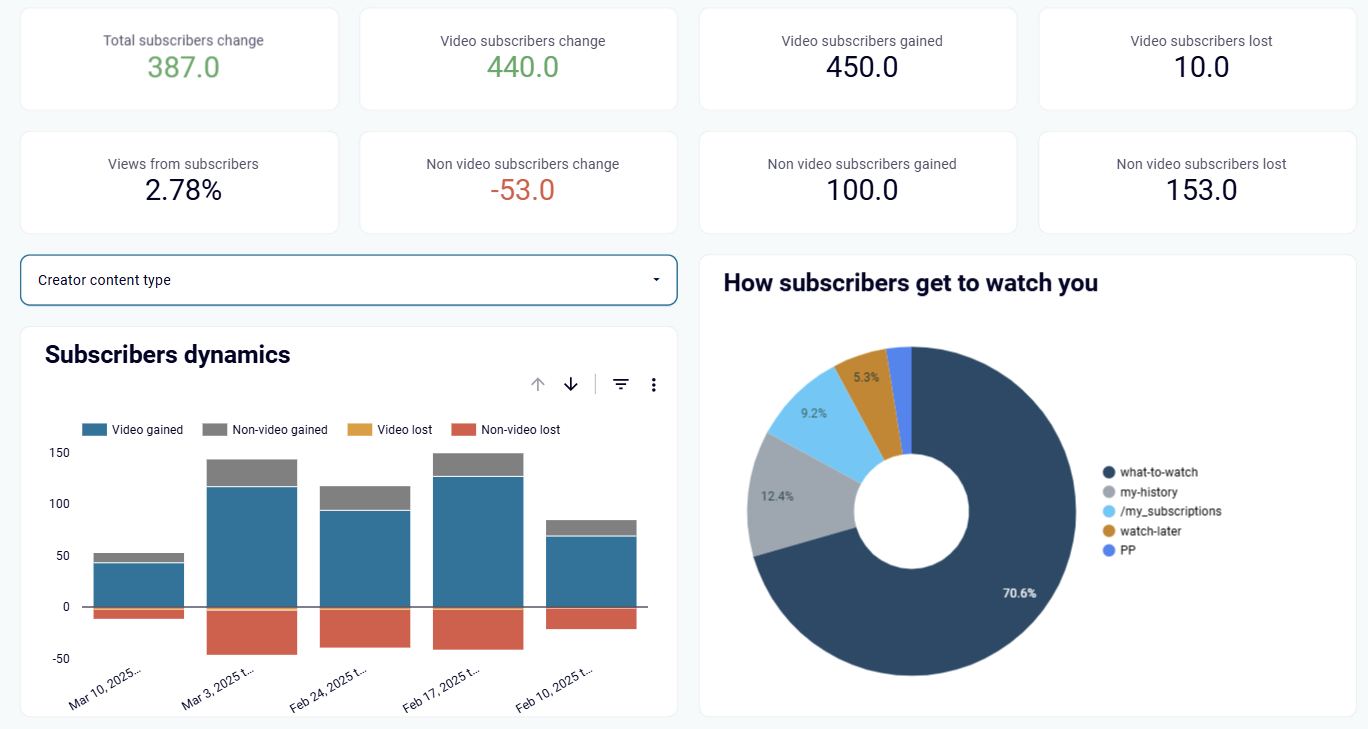Image resolution: width=1368 pixels, height=729 pixels.
Task: Click the gray Non-video gained bar for Feb 24
Action: click(365, 498)
